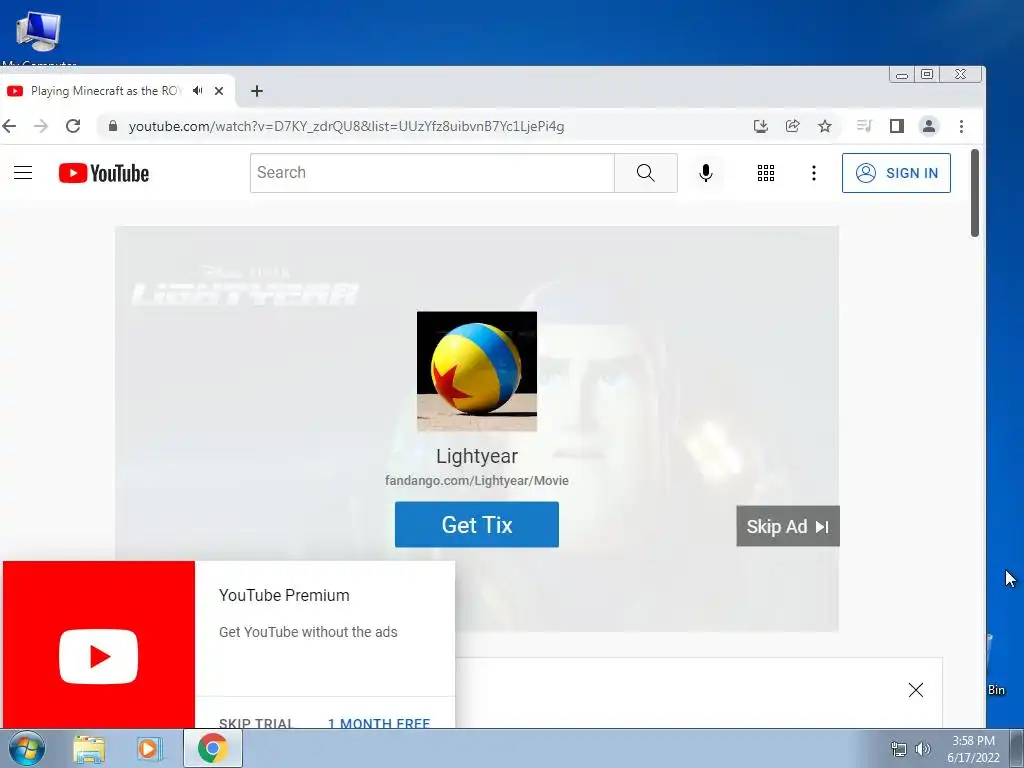Viewport: 1024px width, 768px height.
Task: Dismiss the panel with X below video
Action: tap(916, 690)
